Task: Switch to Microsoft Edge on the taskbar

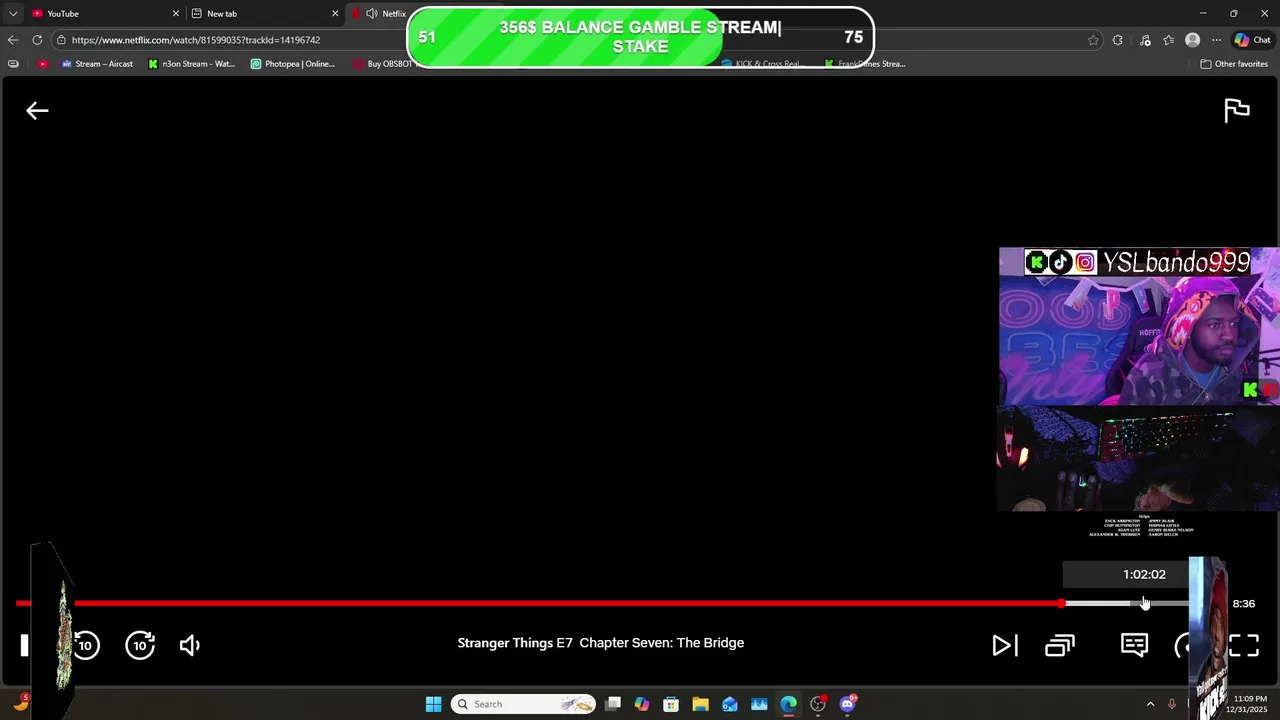Action: coord(789,704)
